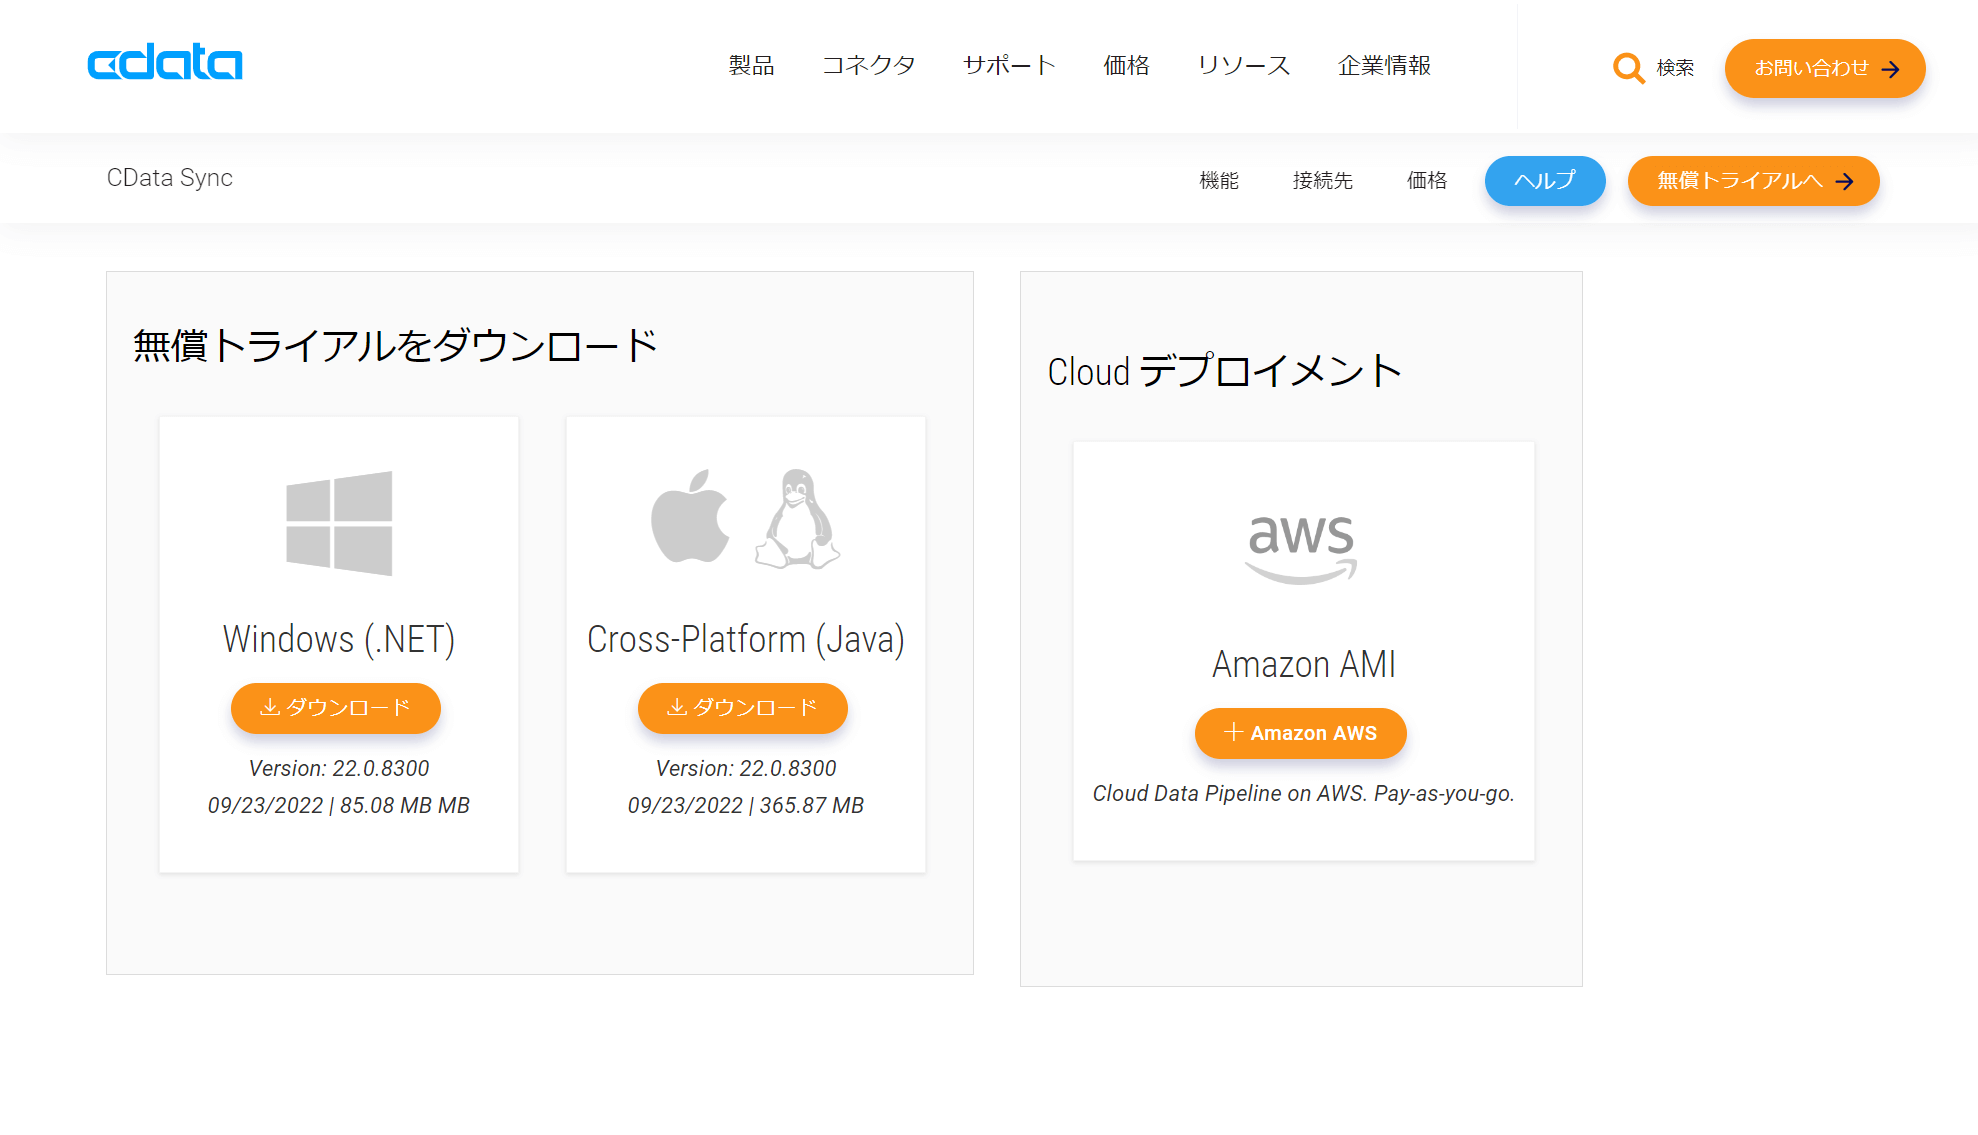Go to 機能 section link
This screenshot has width=1978, height=1135.
pyautogui.click(x=1219, y=181)
